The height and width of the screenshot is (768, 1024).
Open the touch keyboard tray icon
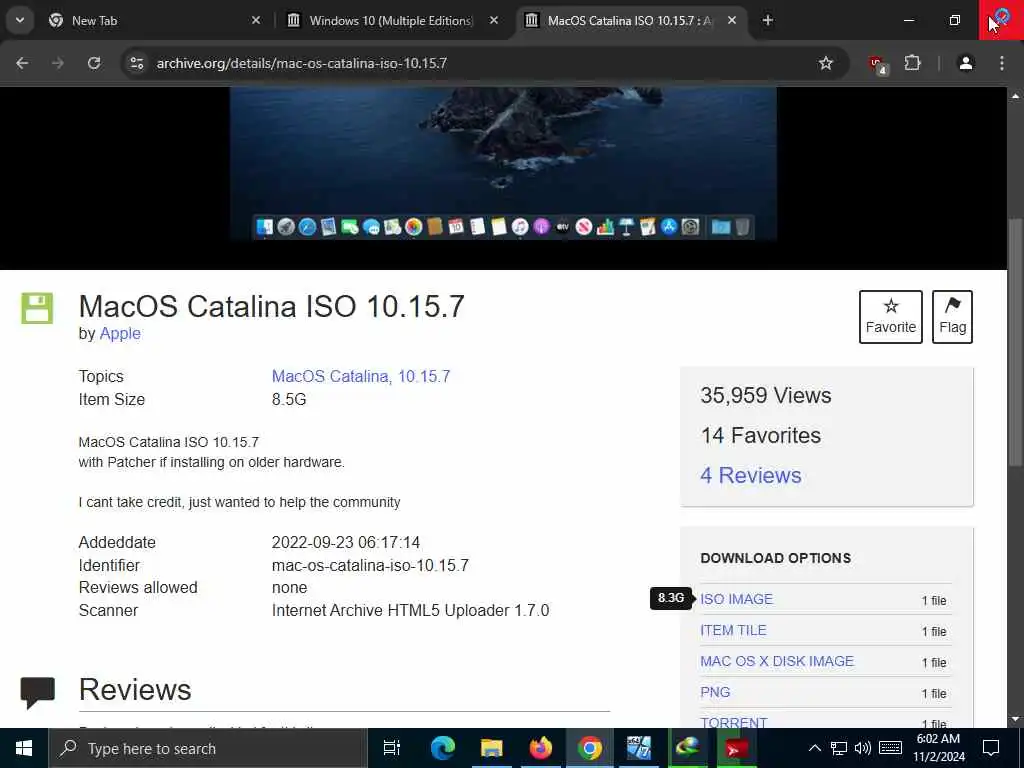[890, 748]
